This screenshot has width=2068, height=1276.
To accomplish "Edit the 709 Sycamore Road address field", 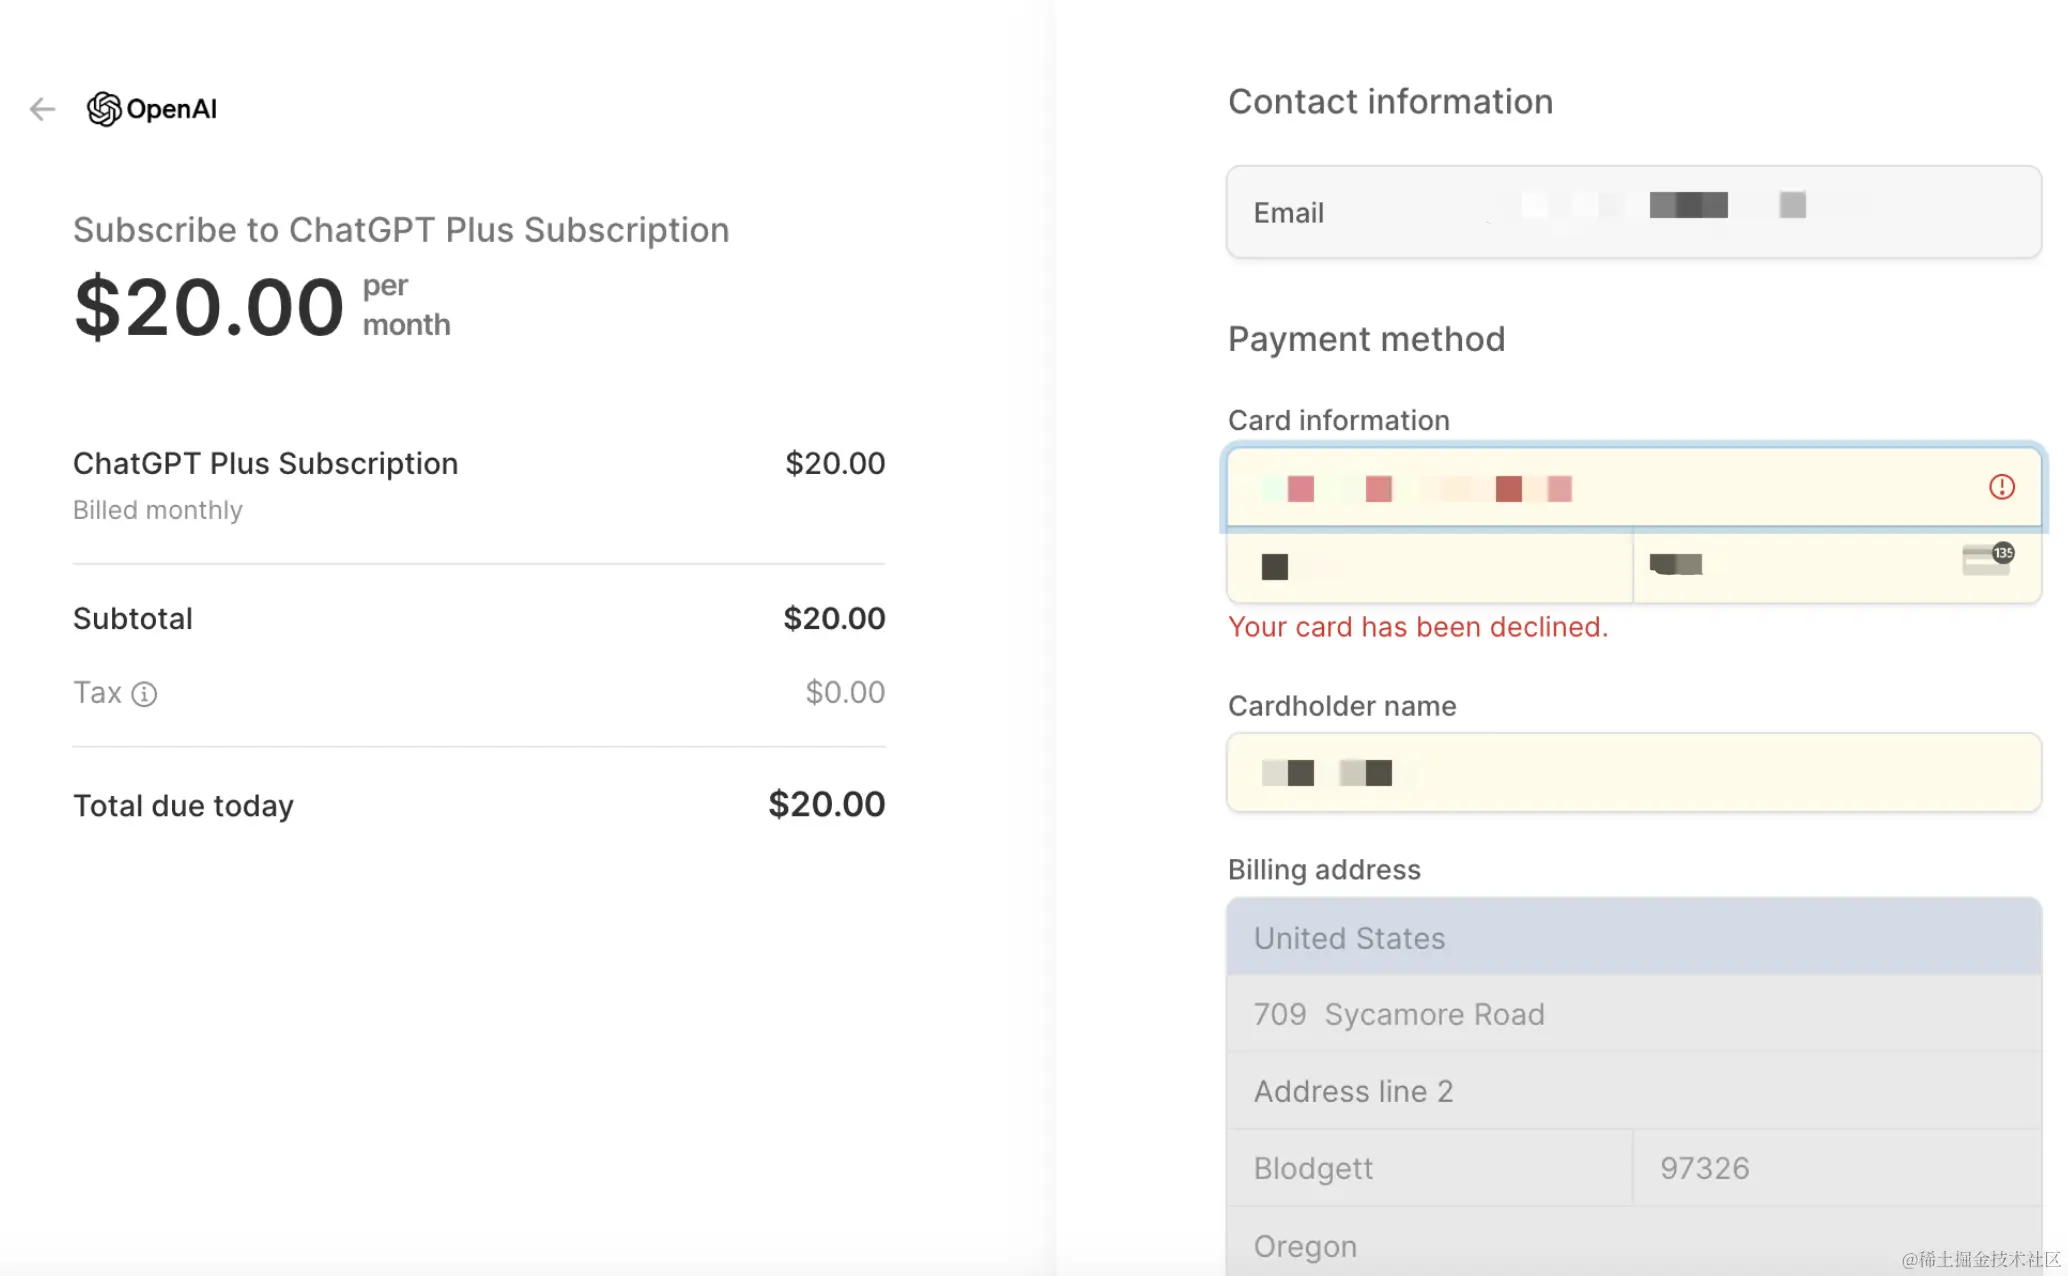I will click(1634, 1014).
